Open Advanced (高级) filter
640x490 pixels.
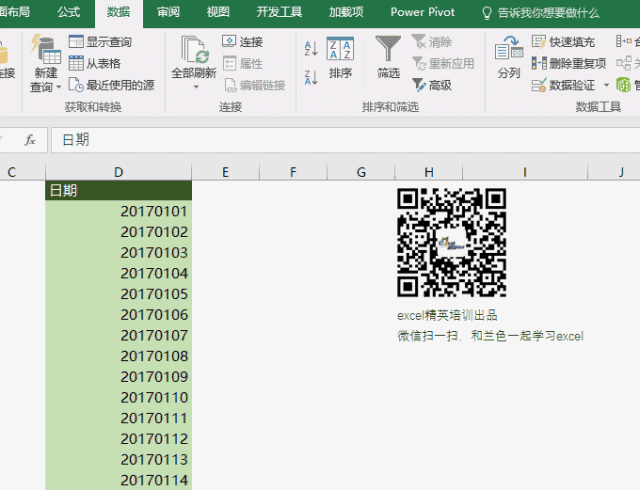(431, 85)
